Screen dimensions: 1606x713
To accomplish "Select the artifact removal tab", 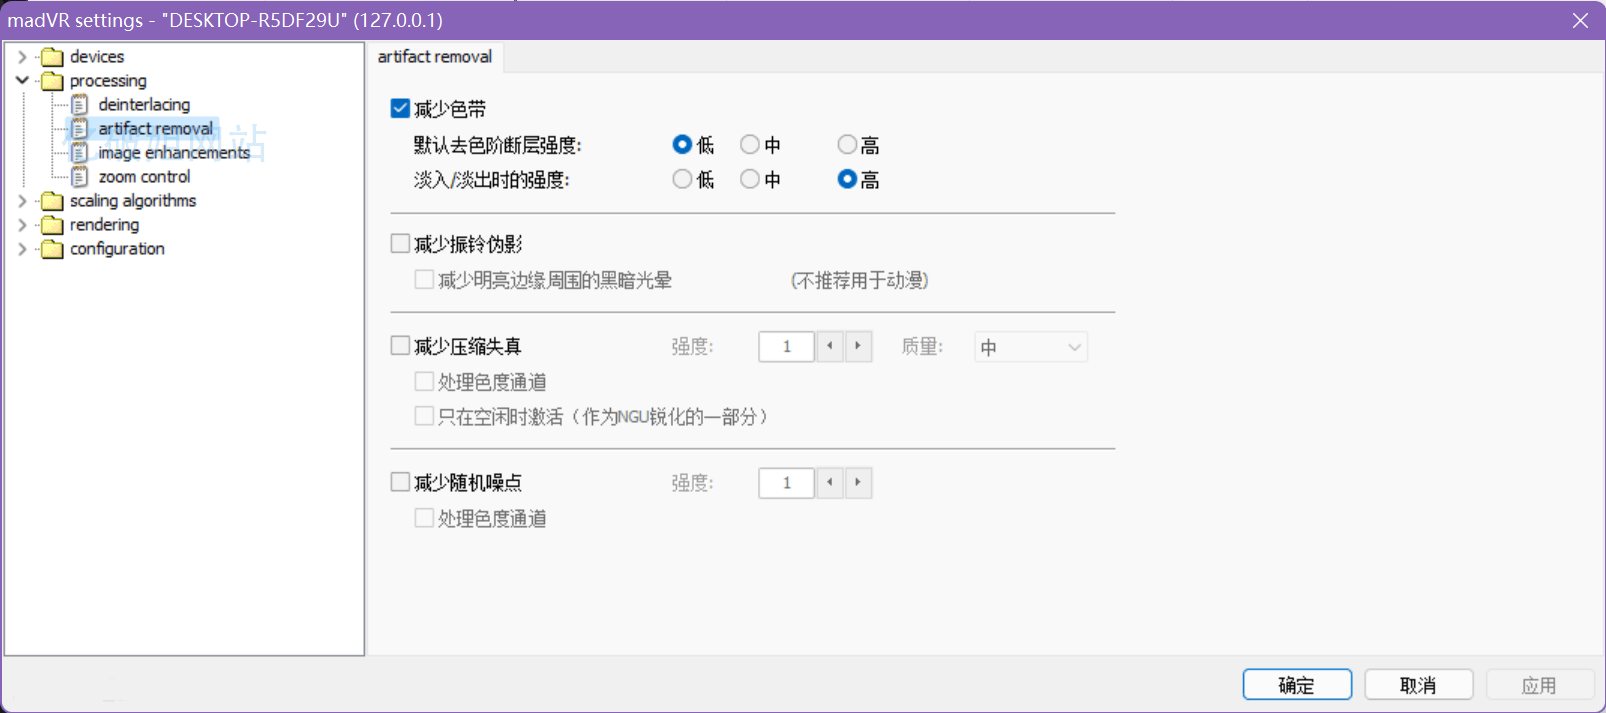I will click(434, 57).
